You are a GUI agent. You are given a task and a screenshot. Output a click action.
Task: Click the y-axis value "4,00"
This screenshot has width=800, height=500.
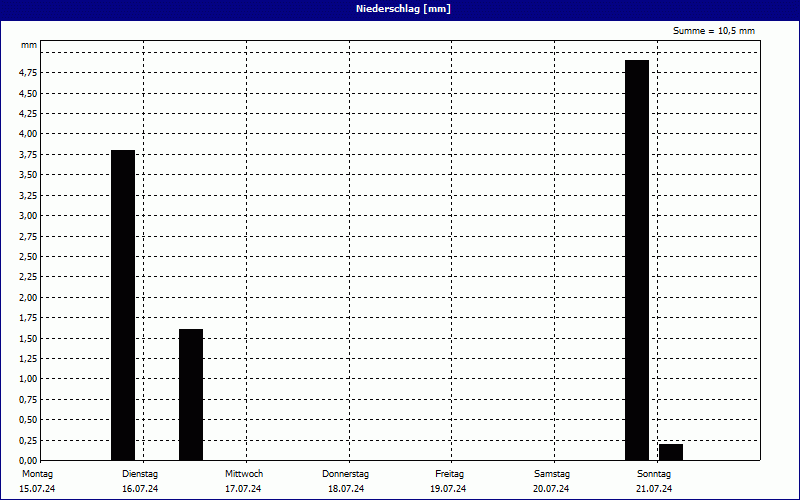[x=28, y=134]
